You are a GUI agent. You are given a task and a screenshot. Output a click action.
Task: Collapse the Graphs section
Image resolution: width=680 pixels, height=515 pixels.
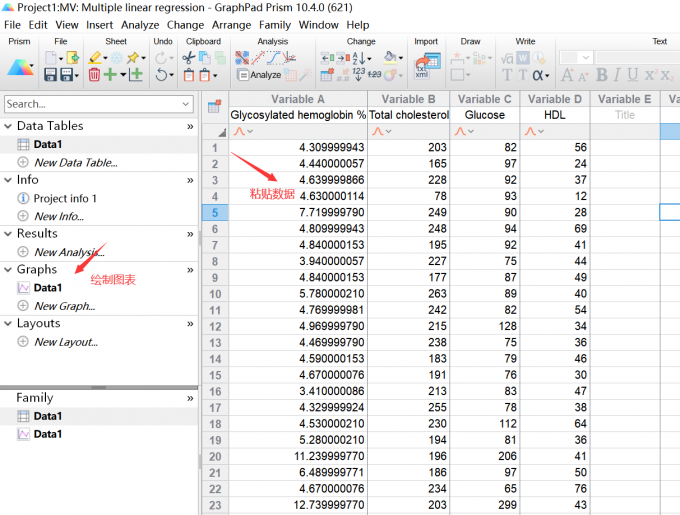[x=8, y=270]
